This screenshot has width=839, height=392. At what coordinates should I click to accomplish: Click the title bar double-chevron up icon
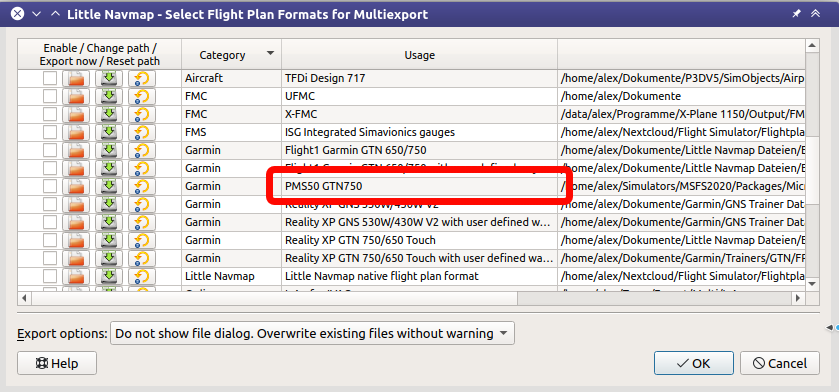coord(815,14)
